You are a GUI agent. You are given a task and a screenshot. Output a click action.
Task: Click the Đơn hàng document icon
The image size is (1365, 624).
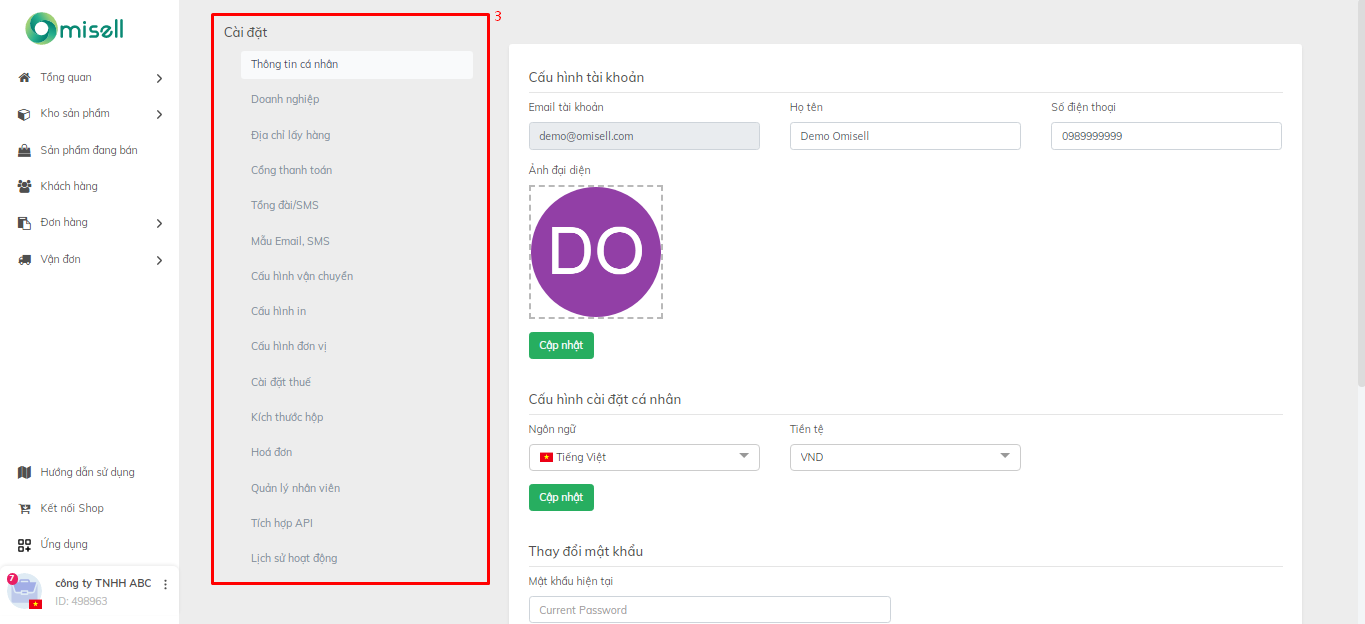tap(24, 223)
